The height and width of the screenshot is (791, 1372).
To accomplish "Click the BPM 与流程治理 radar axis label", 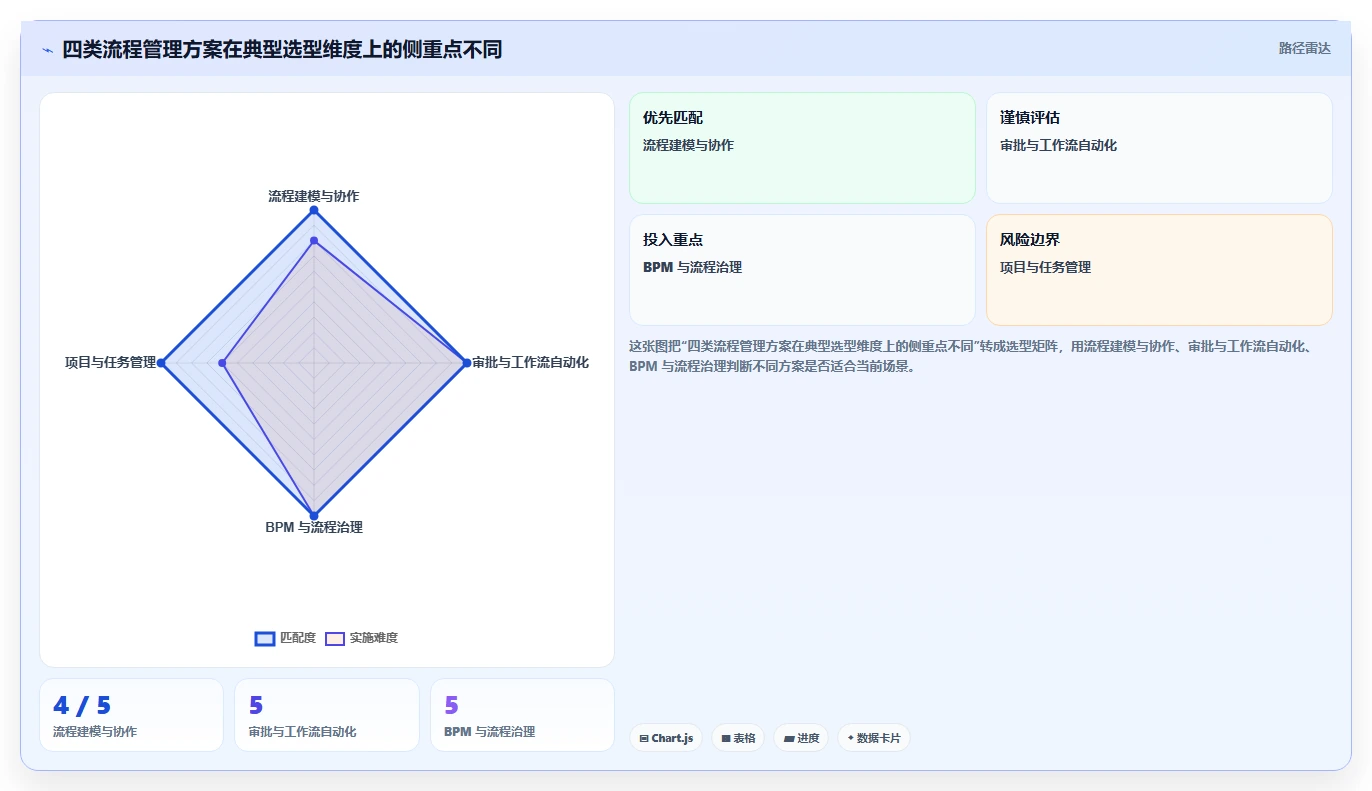I will pos(314,527).
